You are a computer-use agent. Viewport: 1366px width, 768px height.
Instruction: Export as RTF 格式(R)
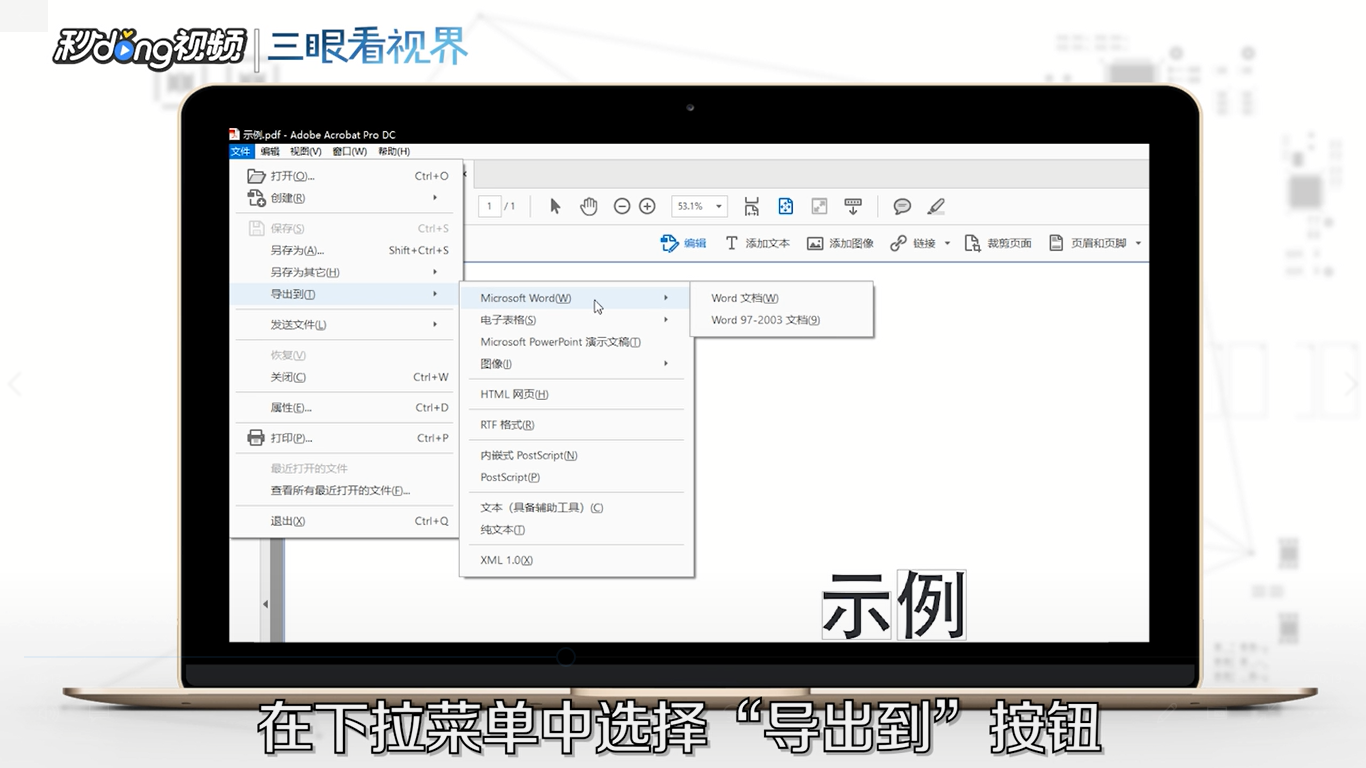click(577, 425)
